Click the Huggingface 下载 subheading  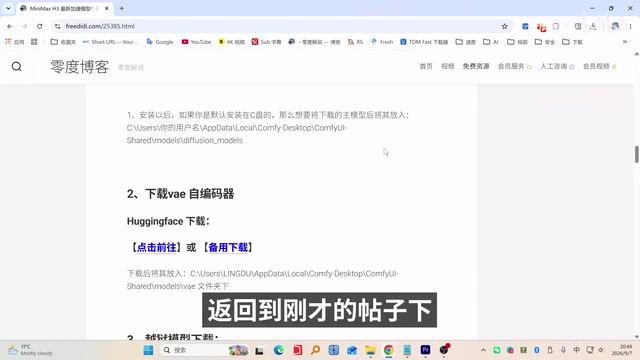[168, 221]
